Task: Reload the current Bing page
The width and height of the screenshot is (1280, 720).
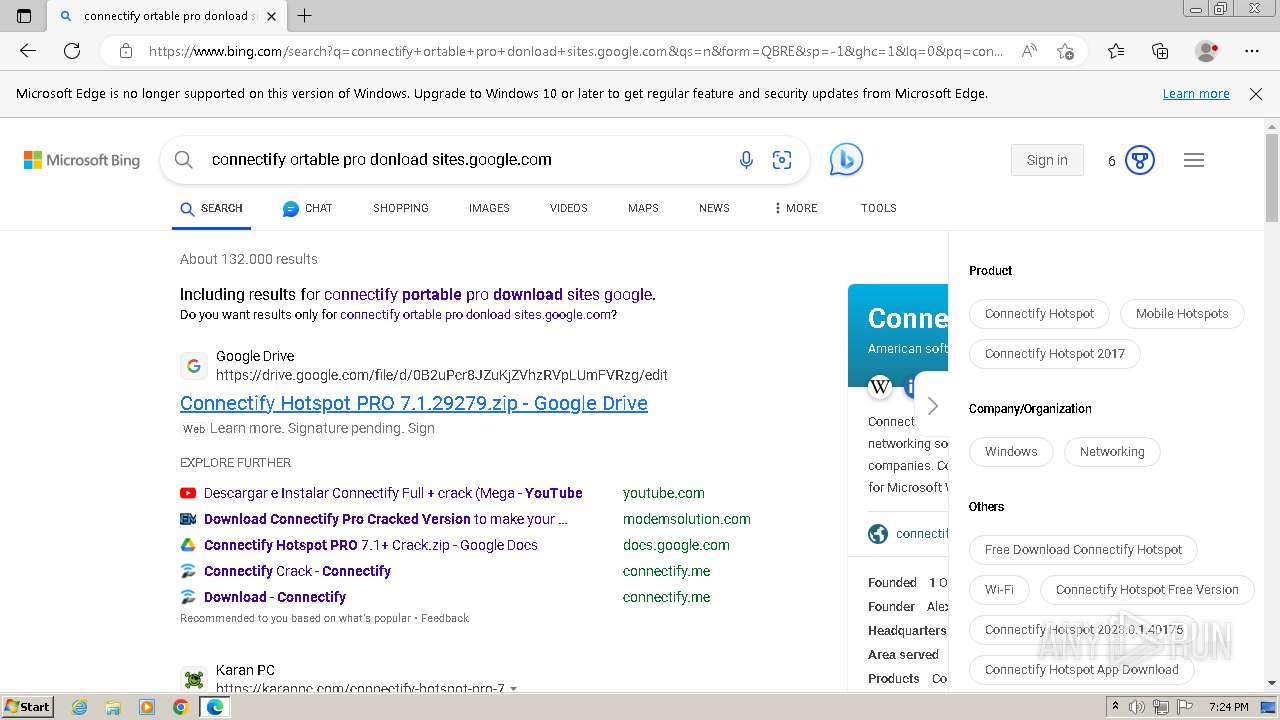Action: 72,51
